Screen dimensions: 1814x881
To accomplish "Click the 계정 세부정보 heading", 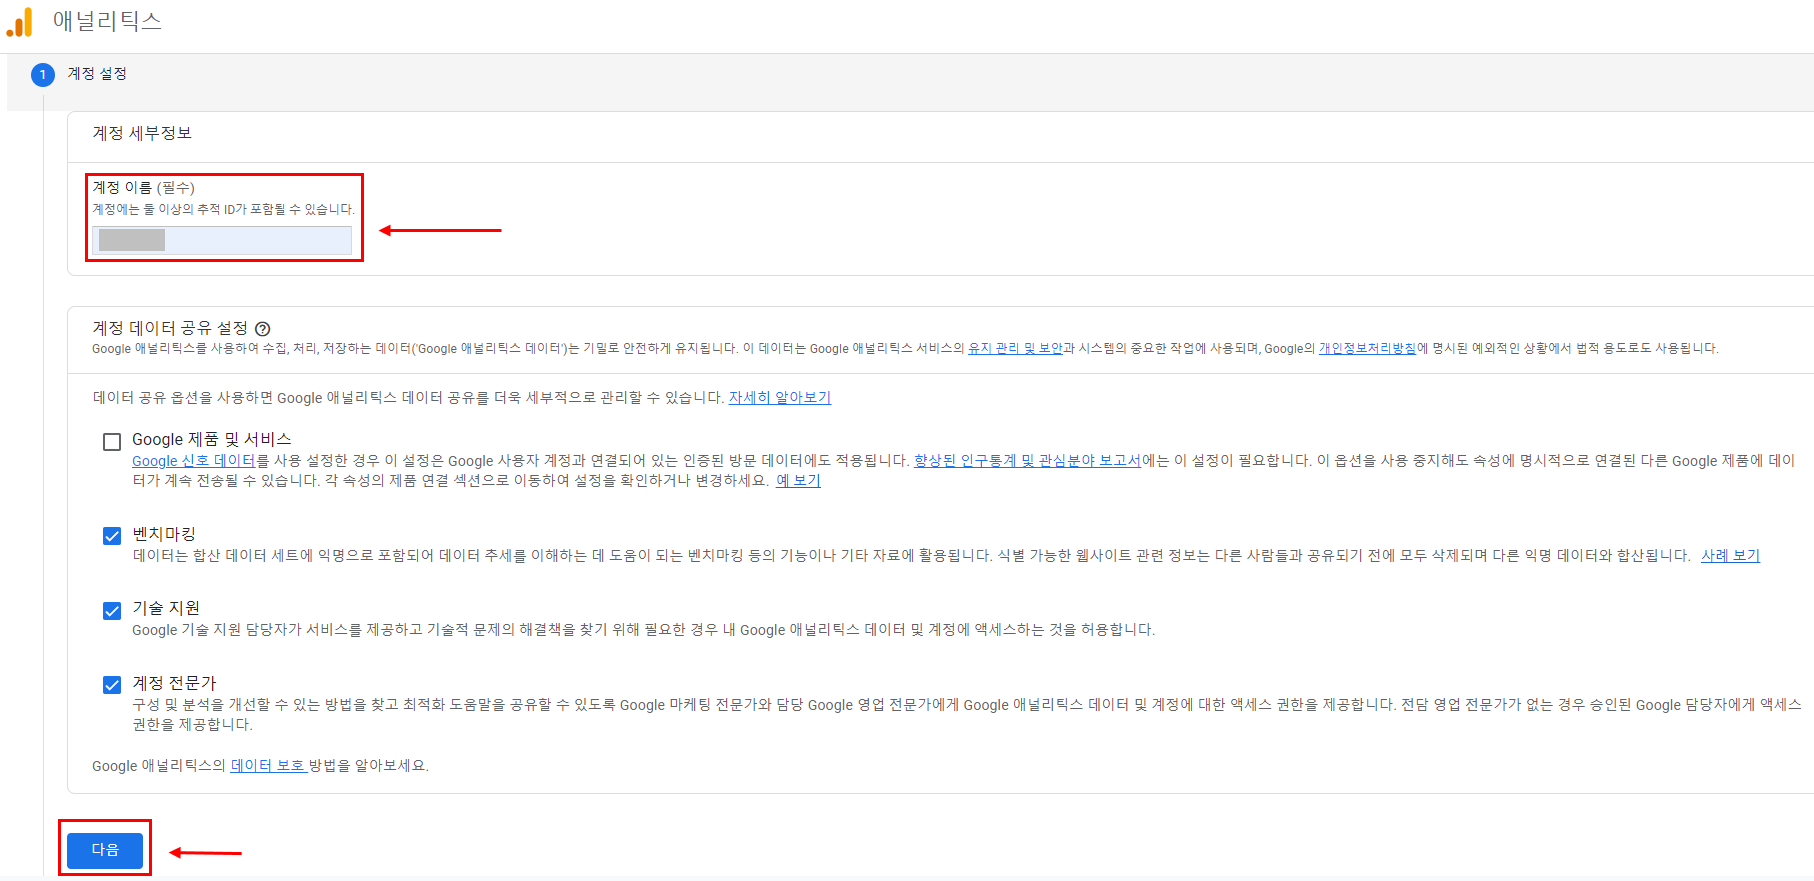I will 142,133.
